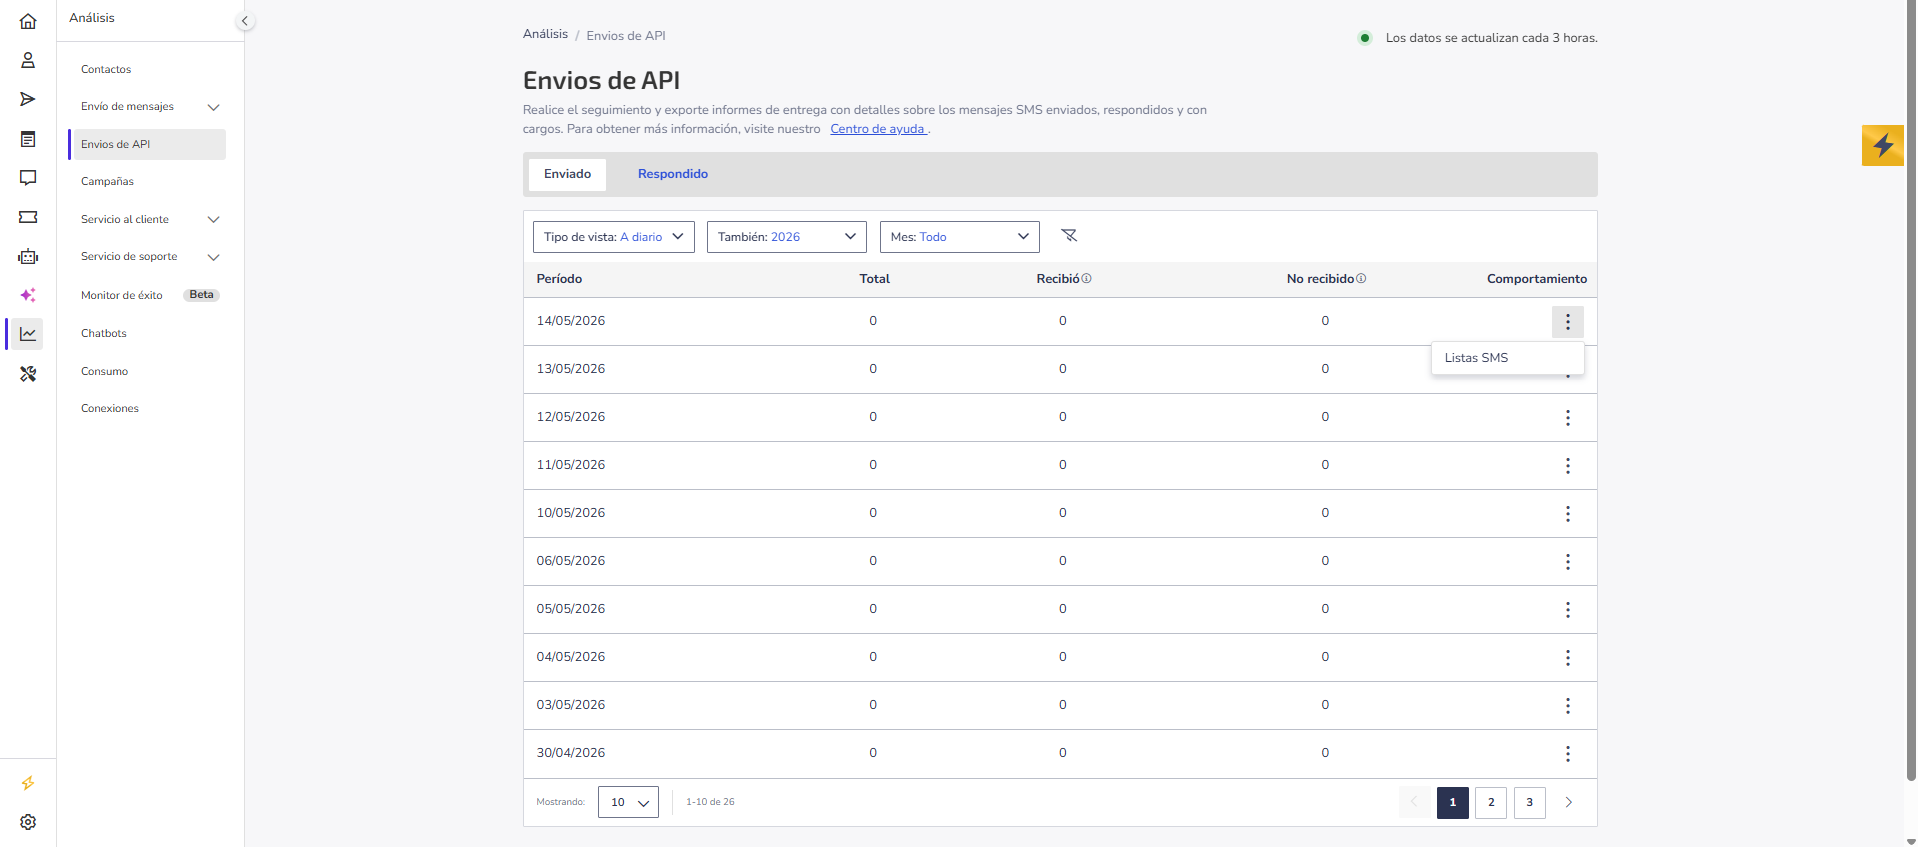Click the paper-plane send icon in rail
Viewport: 1918px width, 847px height.
[x=28, y=99]
